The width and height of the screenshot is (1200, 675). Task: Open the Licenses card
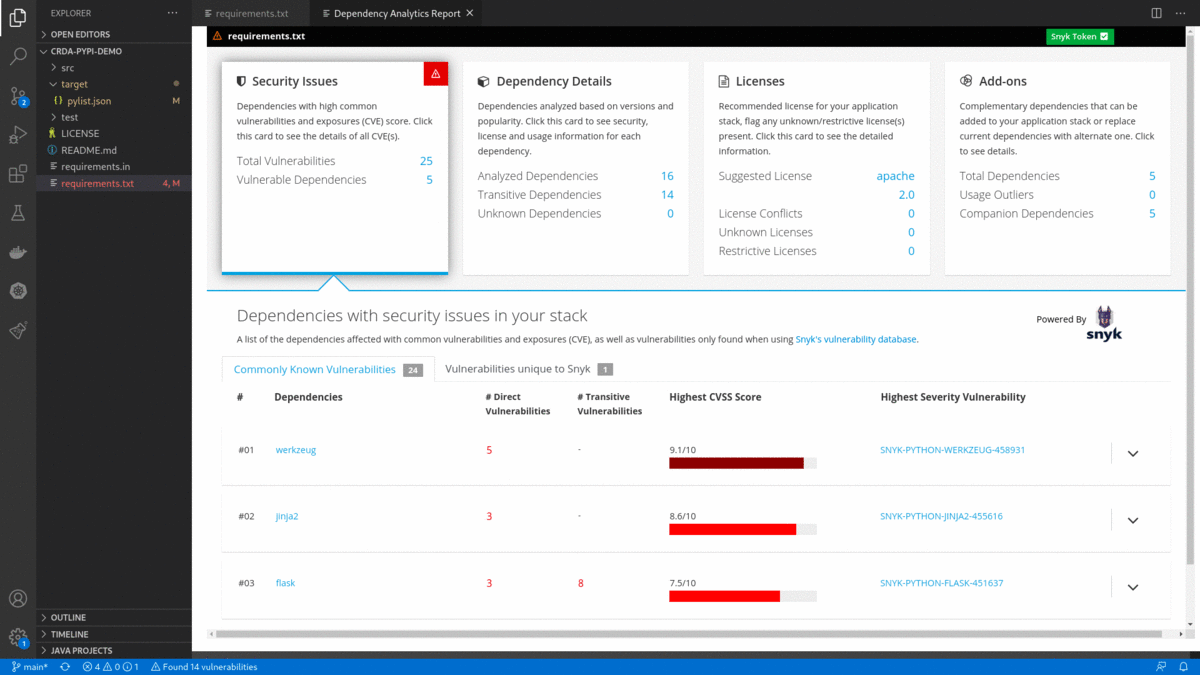817,167
